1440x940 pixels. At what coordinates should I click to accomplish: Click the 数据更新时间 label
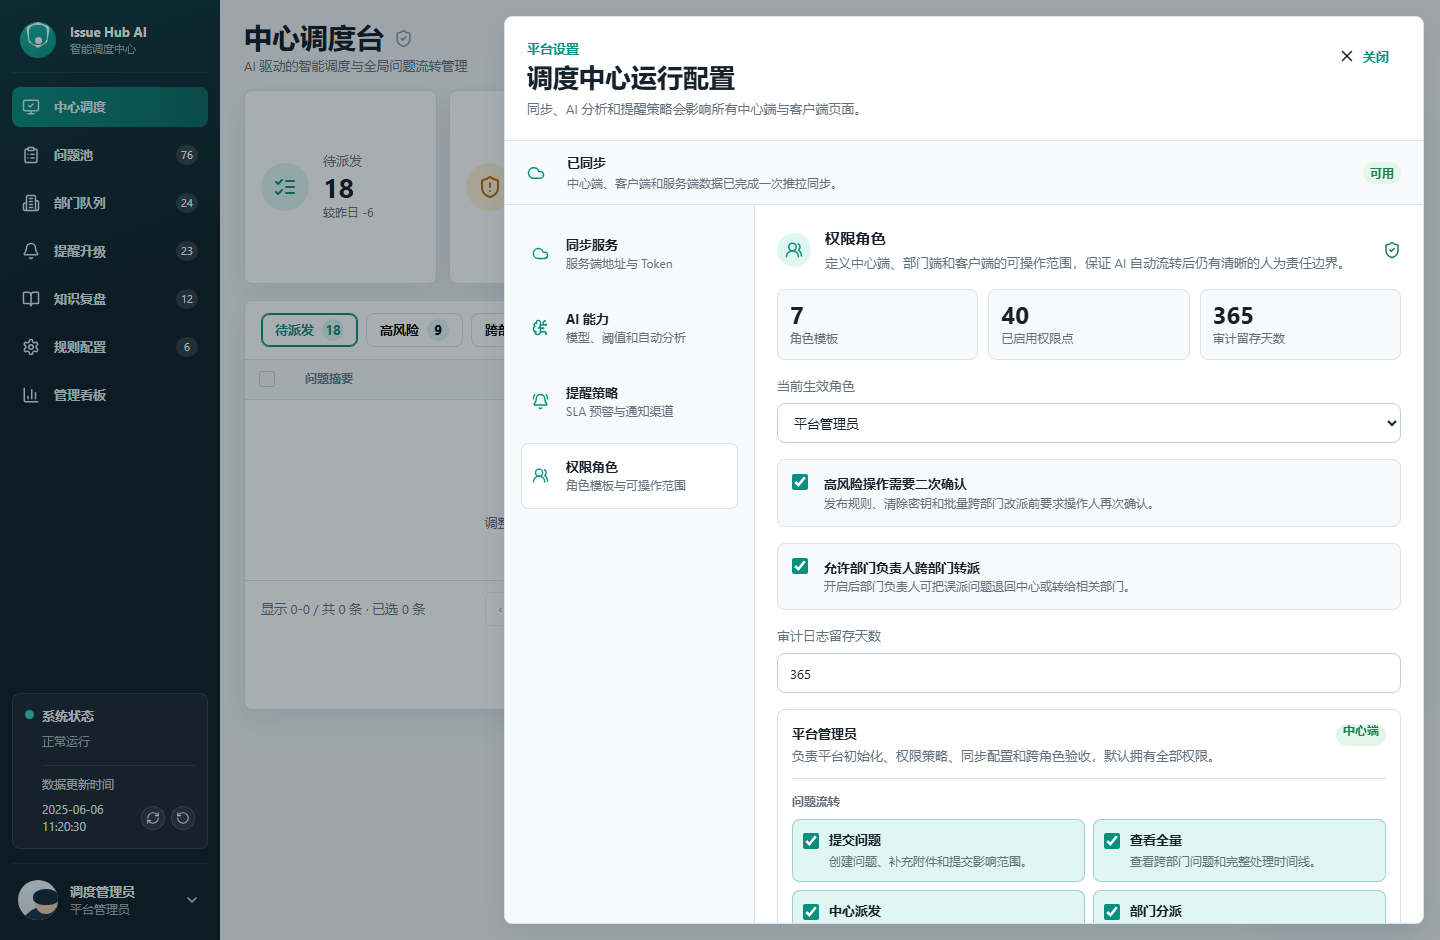pyautogui.click(x=78, y=785)
